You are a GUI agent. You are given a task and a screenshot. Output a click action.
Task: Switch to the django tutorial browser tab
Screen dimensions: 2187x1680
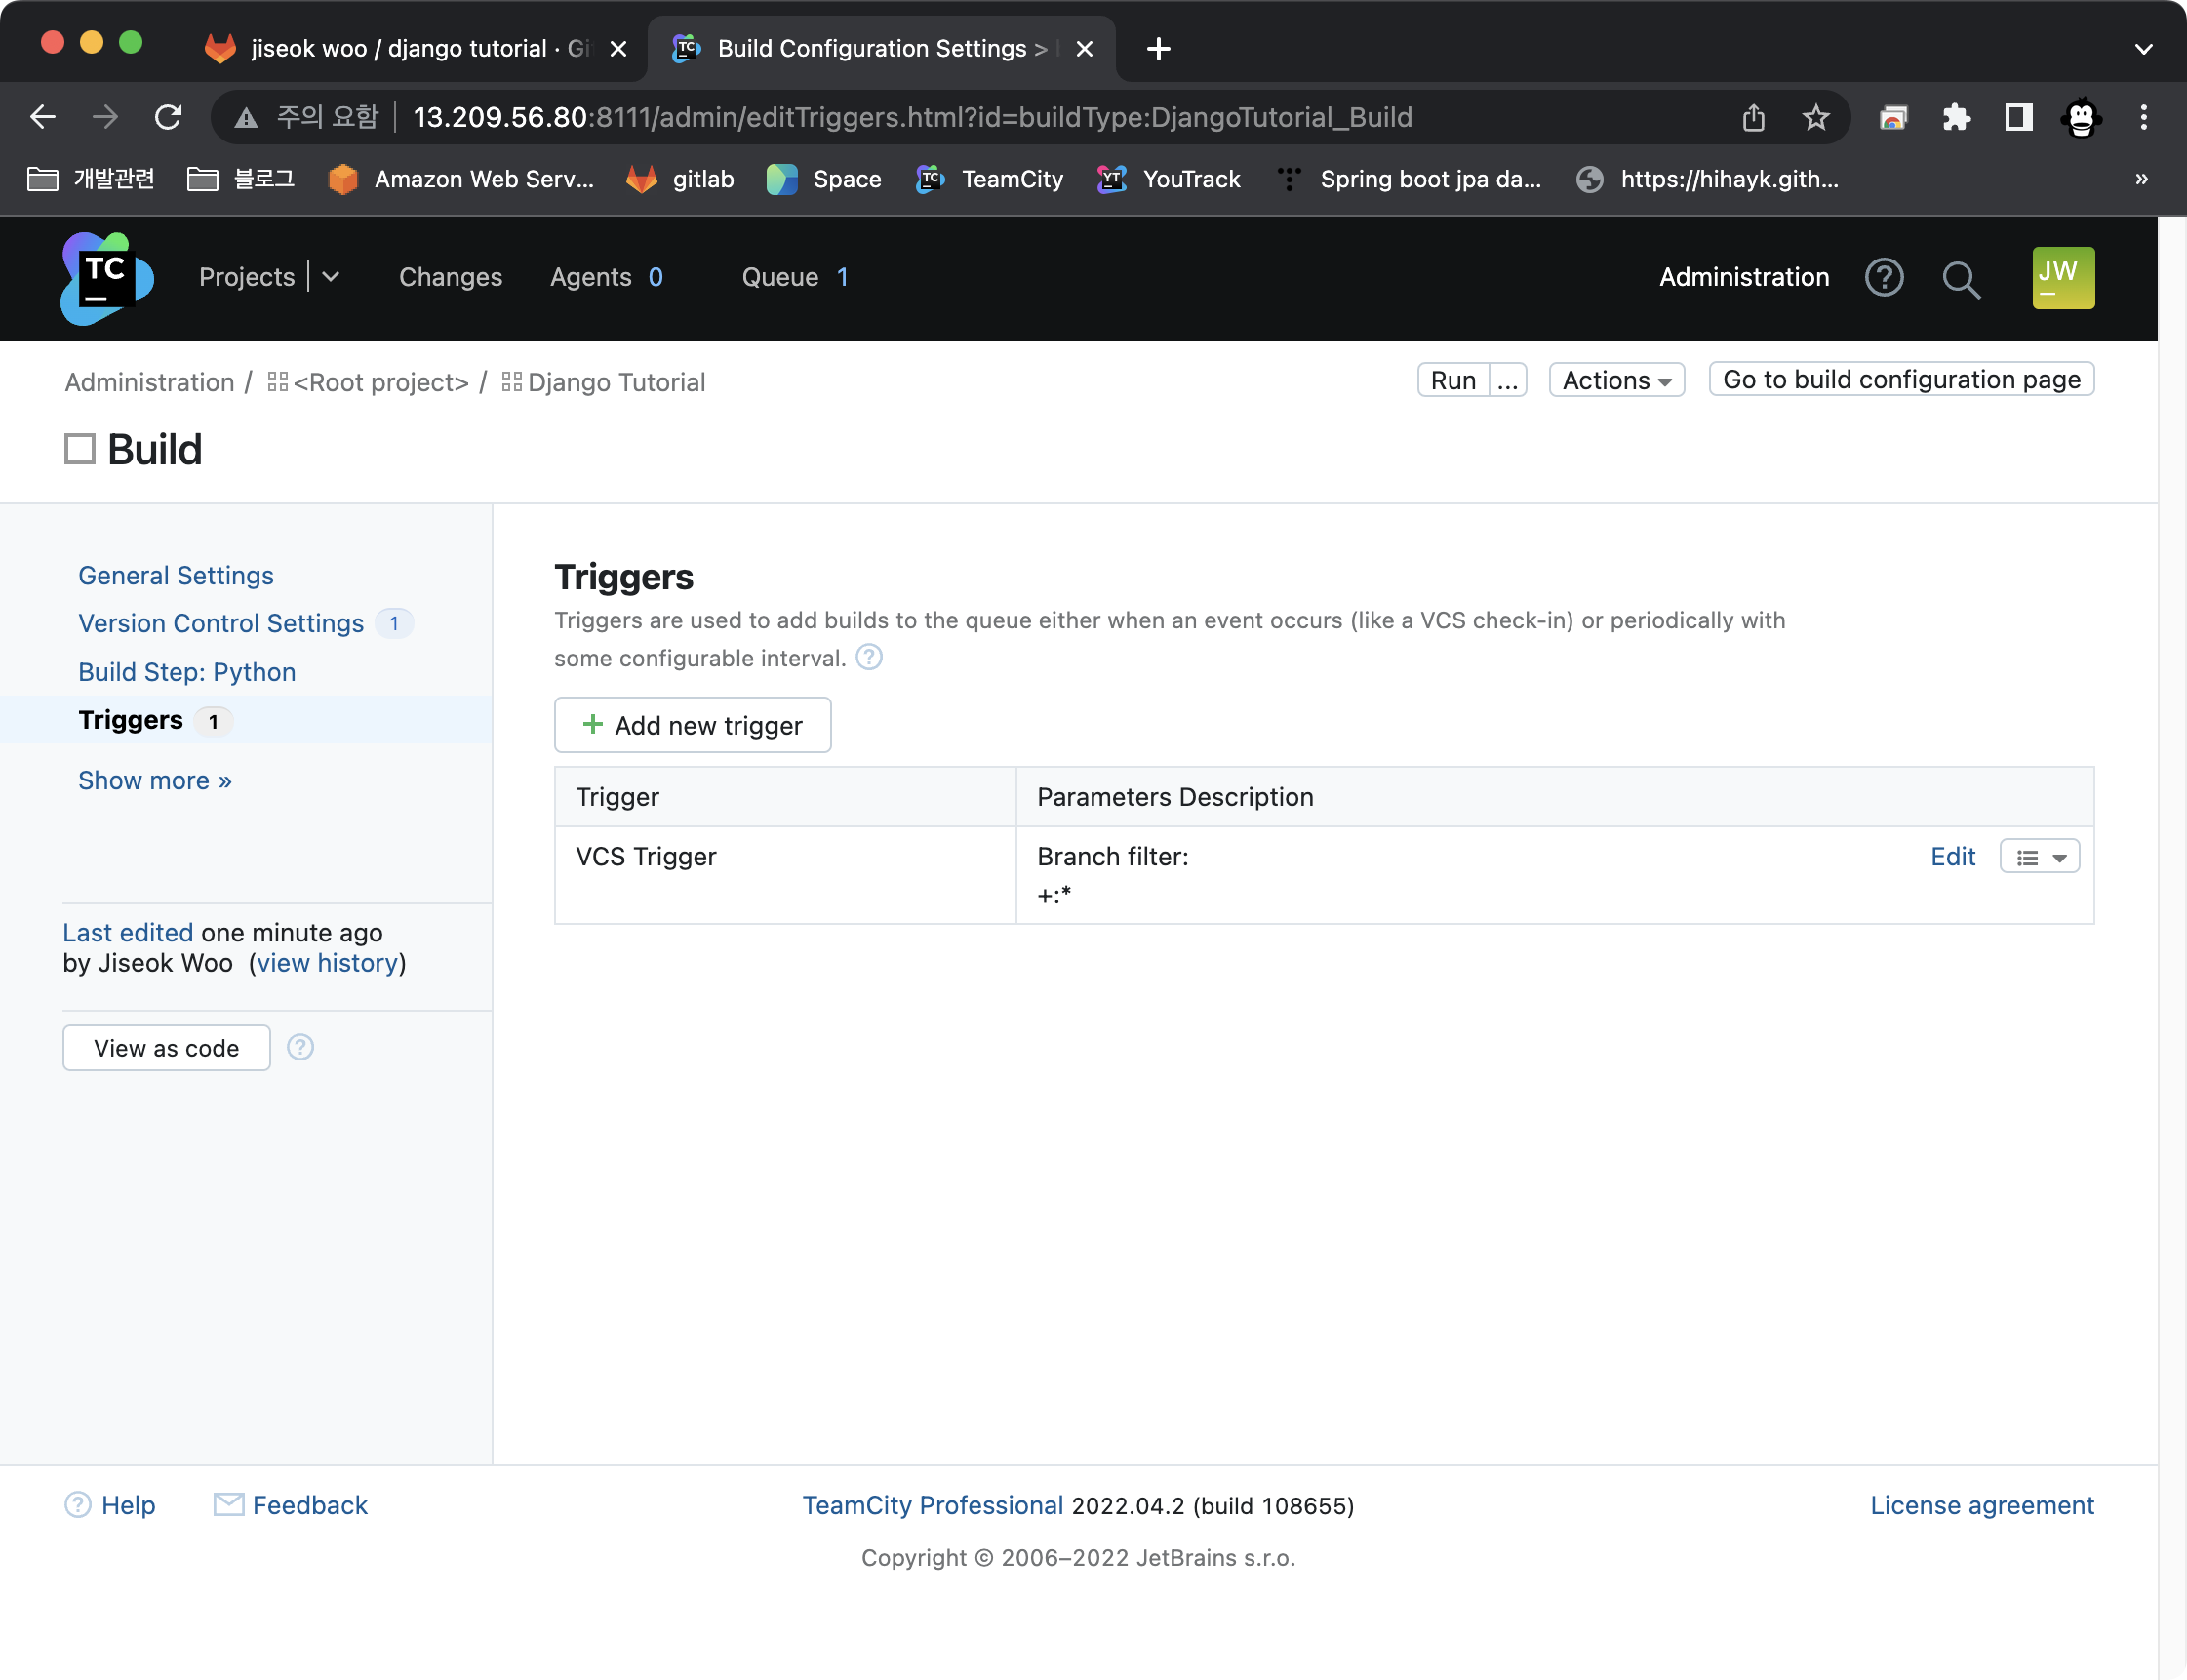[415, 48]
